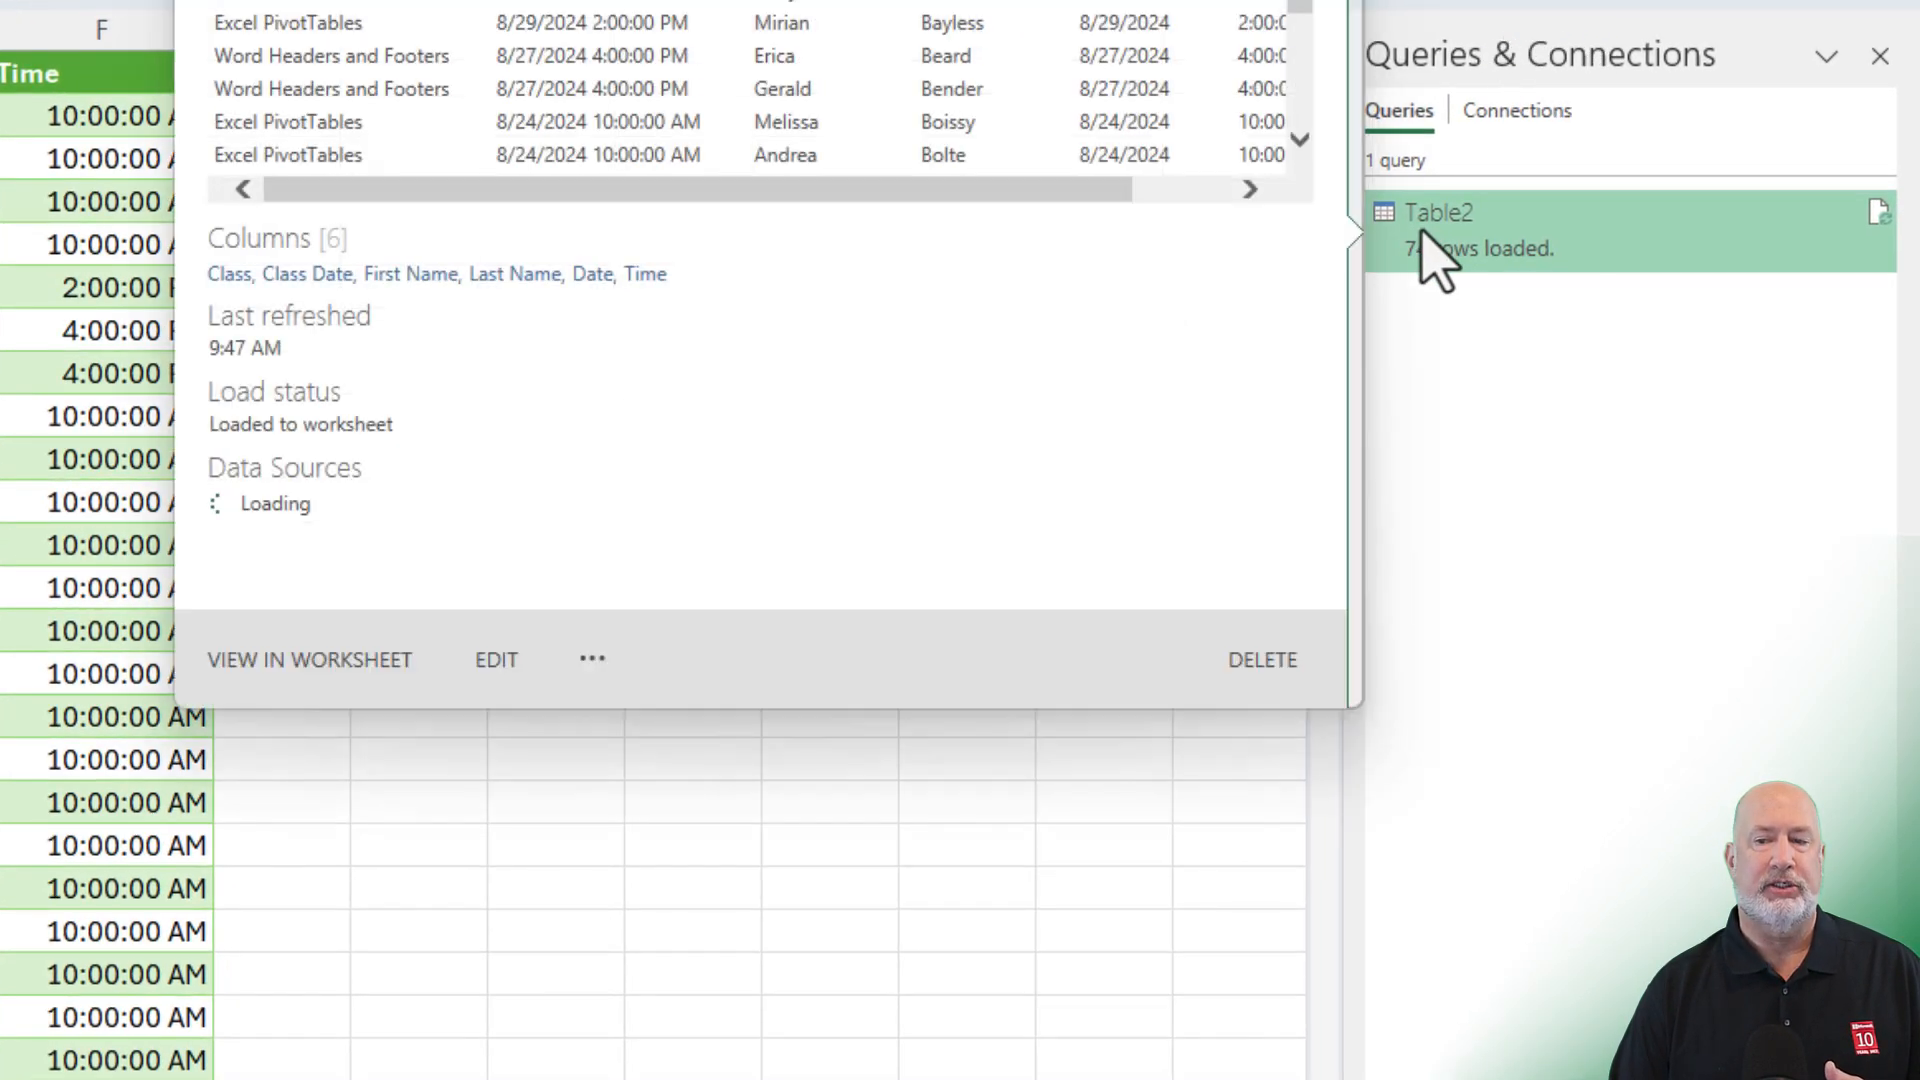Click DELETE to remove the query
1920x1080 pixels.
1262,659
